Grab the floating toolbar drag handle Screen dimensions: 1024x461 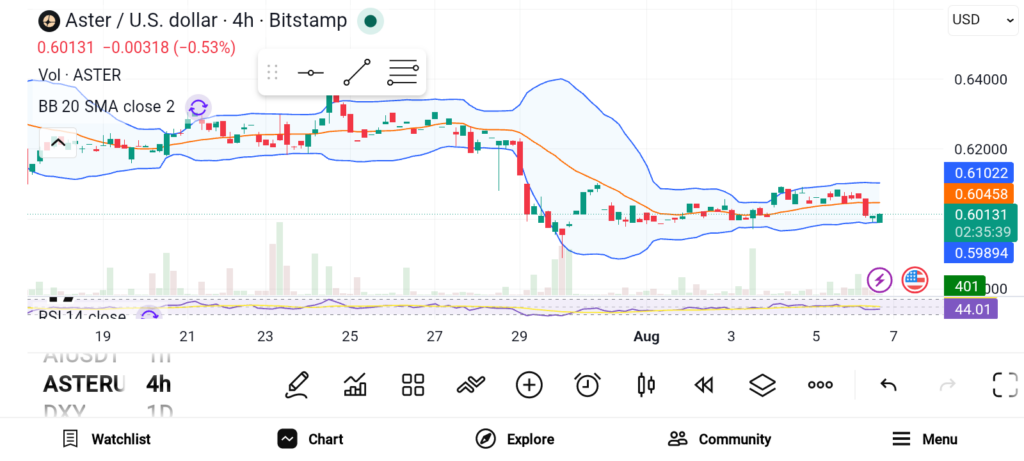tap(272, 72)
